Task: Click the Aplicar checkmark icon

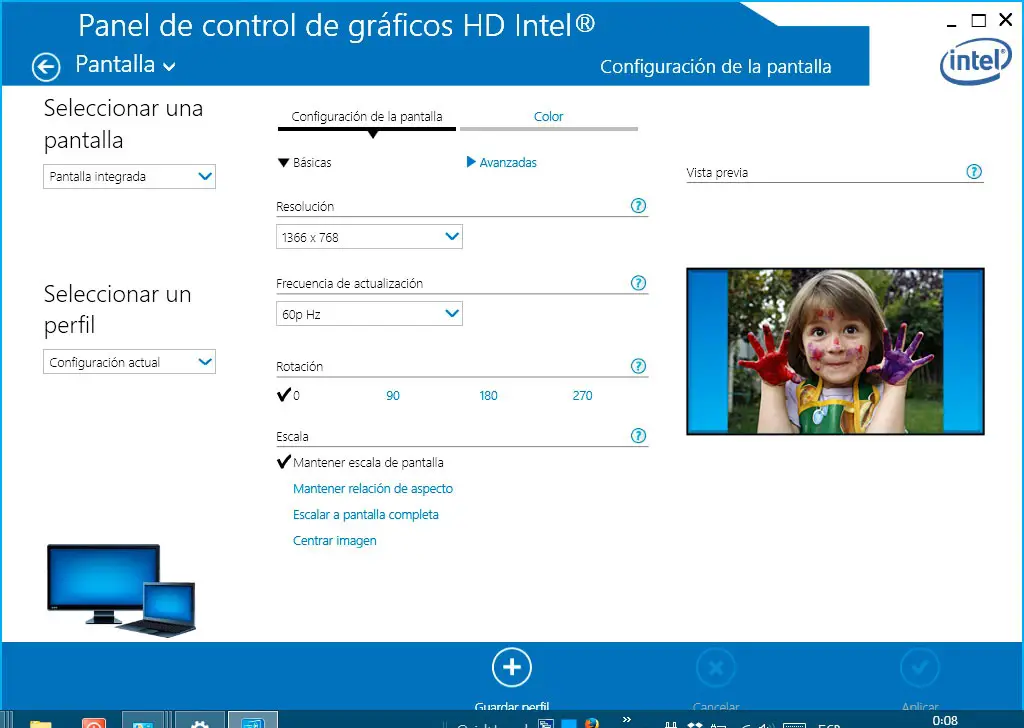Action: tap(920, 667)
